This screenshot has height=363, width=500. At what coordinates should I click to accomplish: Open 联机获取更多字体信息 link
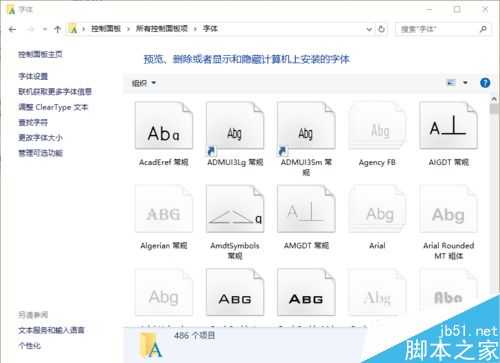click(55, 92)
